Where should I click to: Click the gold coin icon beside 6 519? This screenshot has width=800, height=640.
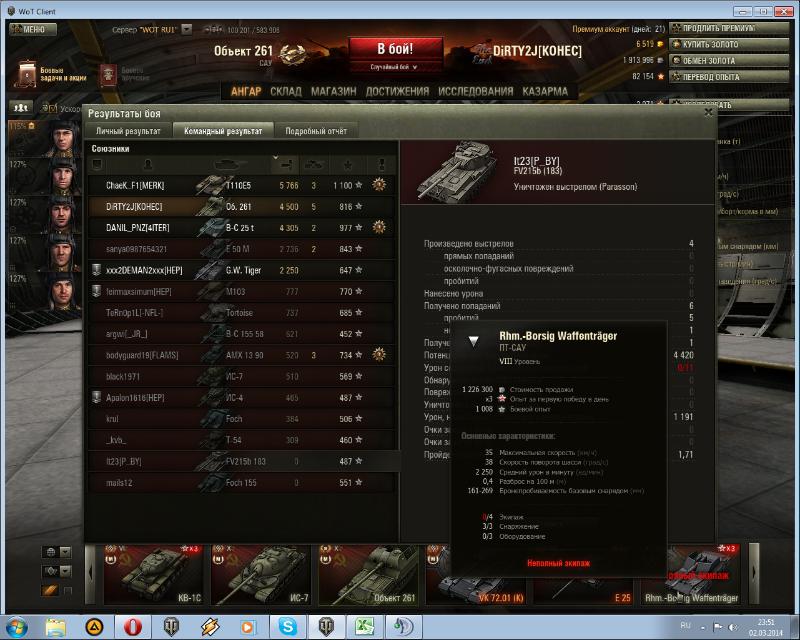(660, 44)
